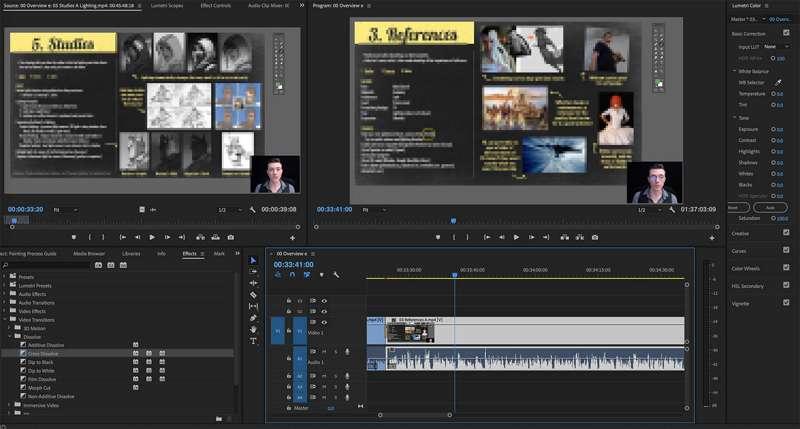
Task: Select the Hand tool
Action: pos(253,329)
